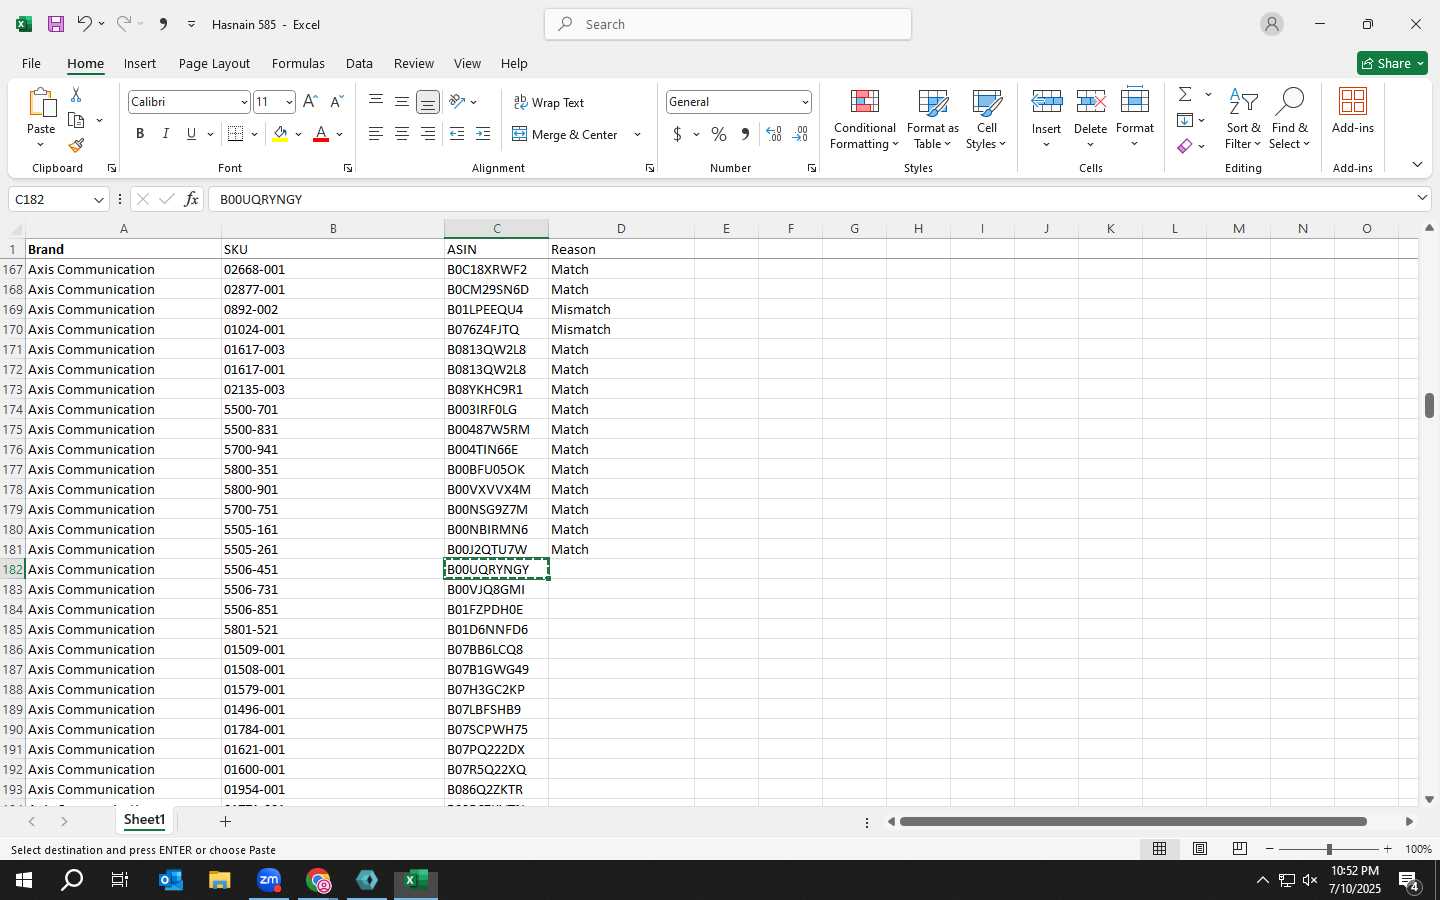Screen dimensions: 1440x900
Task: Open Find & Select button
Action: [1290, 119]
